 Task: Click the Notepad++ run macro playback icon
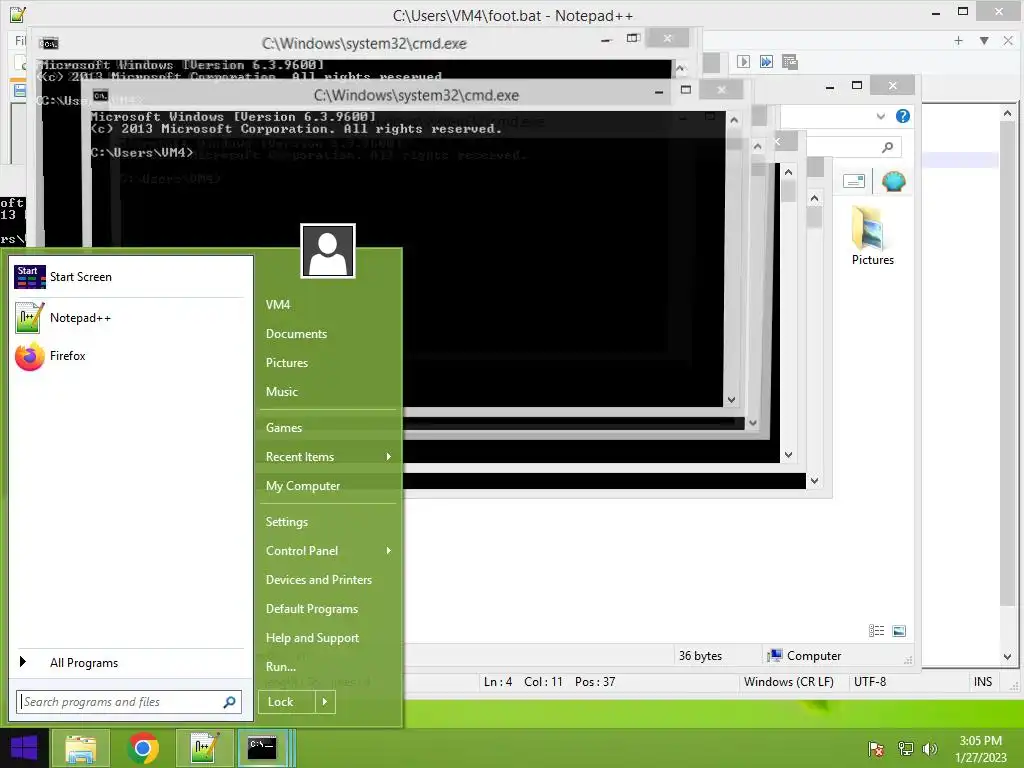pyautogui.click(x=743, y=61)
